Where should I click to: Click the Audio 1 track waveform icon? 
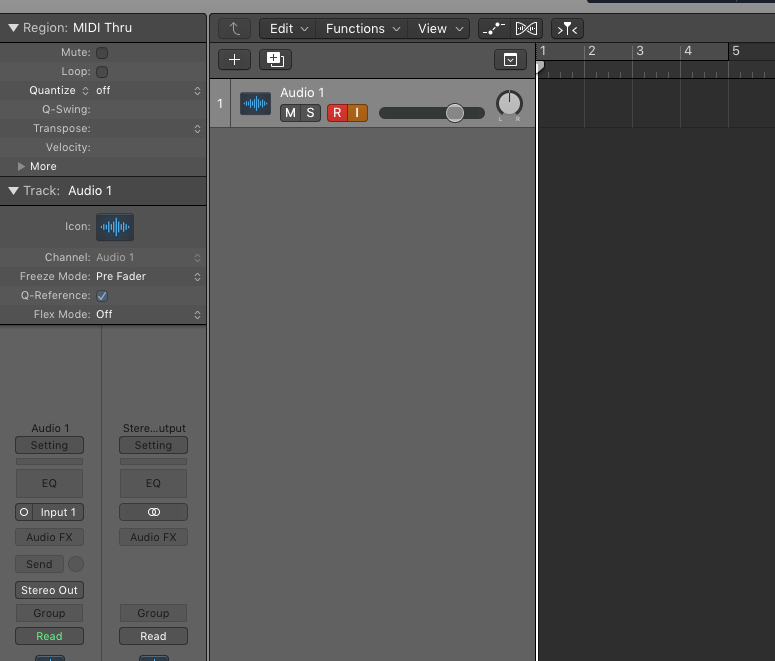coord(256,103)
